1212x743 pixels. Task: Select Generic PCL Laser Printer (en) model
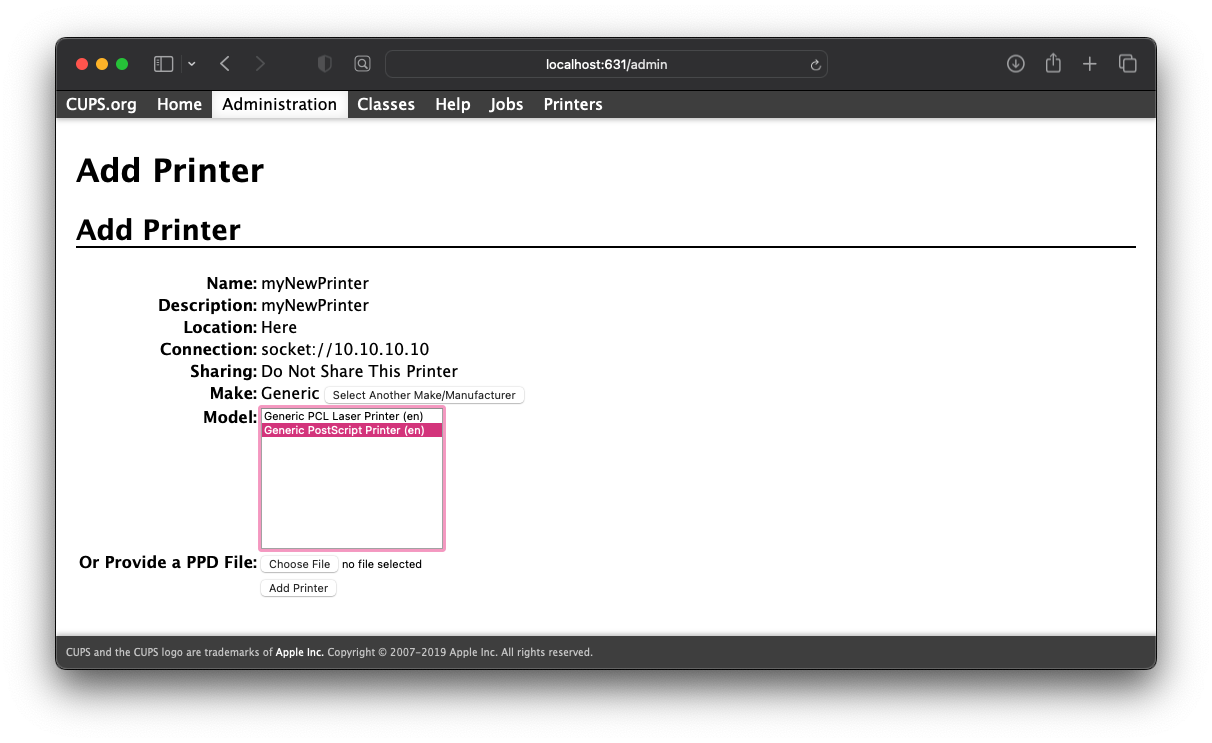[x=352, y=416]
